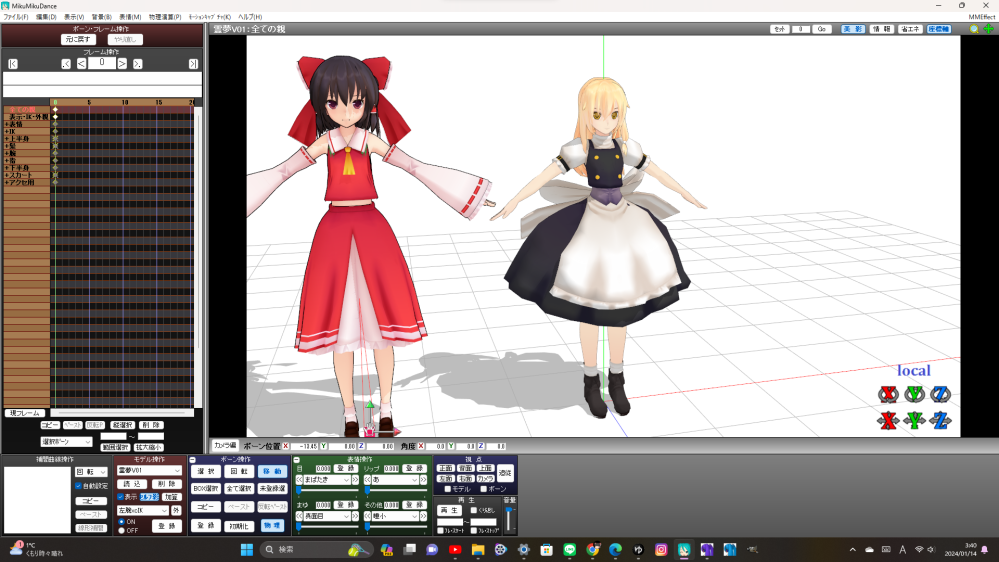Collapse the ボーン操作 panel minus icon
This screenshot has width=999, height=562.
click(192, 459)
